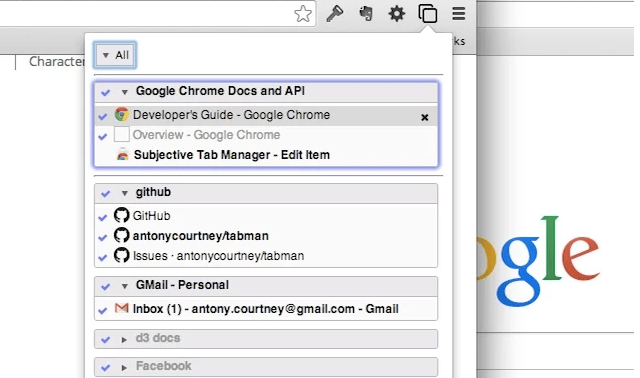This screenshot has height=378, width=640.
Task: Collapse the Google Chrome Docs and API group
Action: tap(124, 92)
